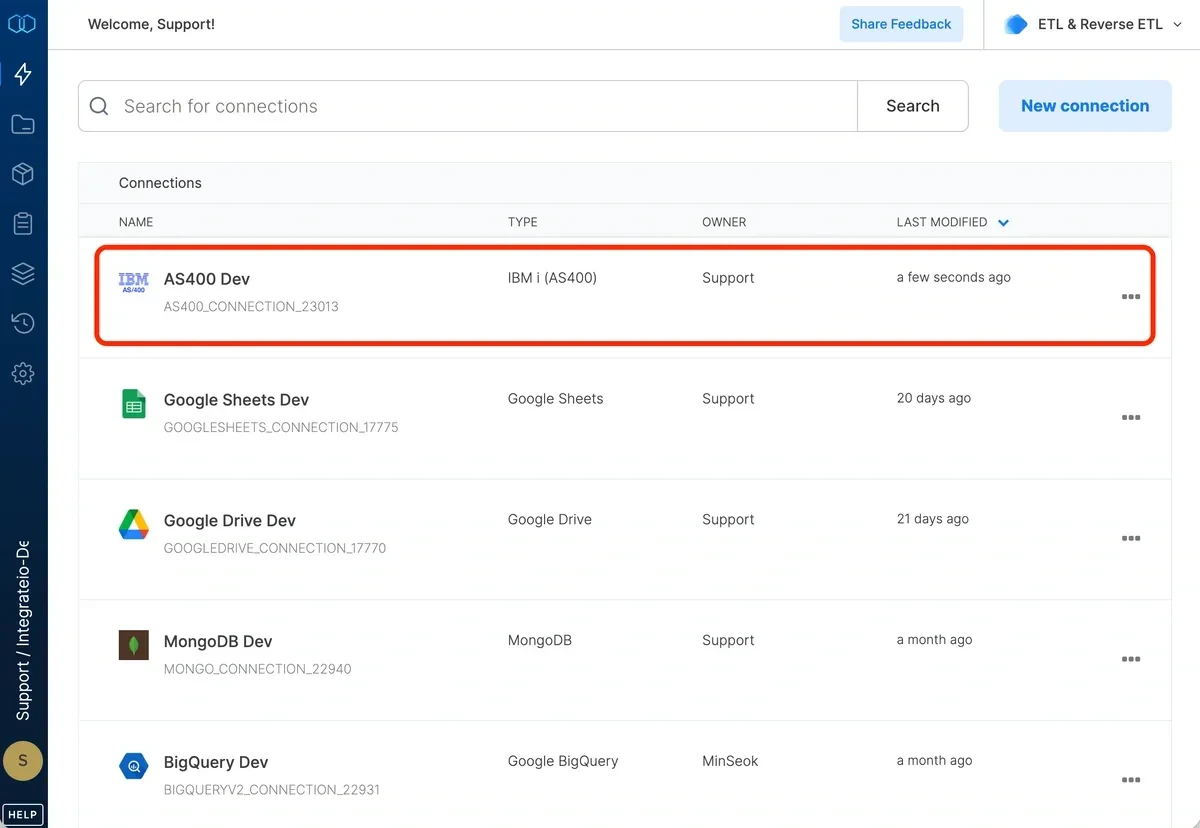Open the Clusters layers sidebar icon
The width and height of the screenshot is (1200, 828).
23,273
